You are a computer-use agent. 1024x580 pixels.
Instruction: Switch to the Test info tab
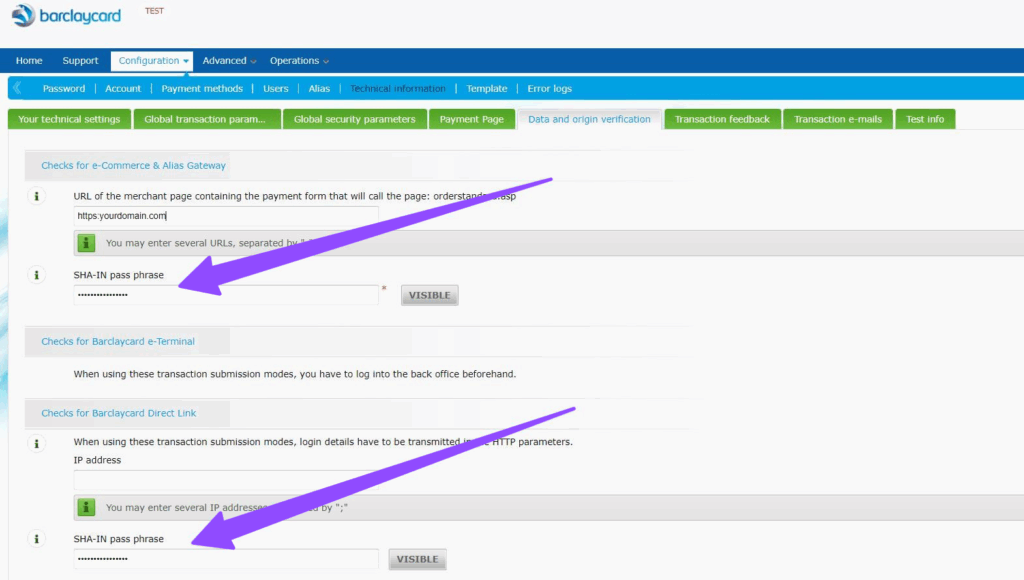pyautogui.click(x=925, y=119)
